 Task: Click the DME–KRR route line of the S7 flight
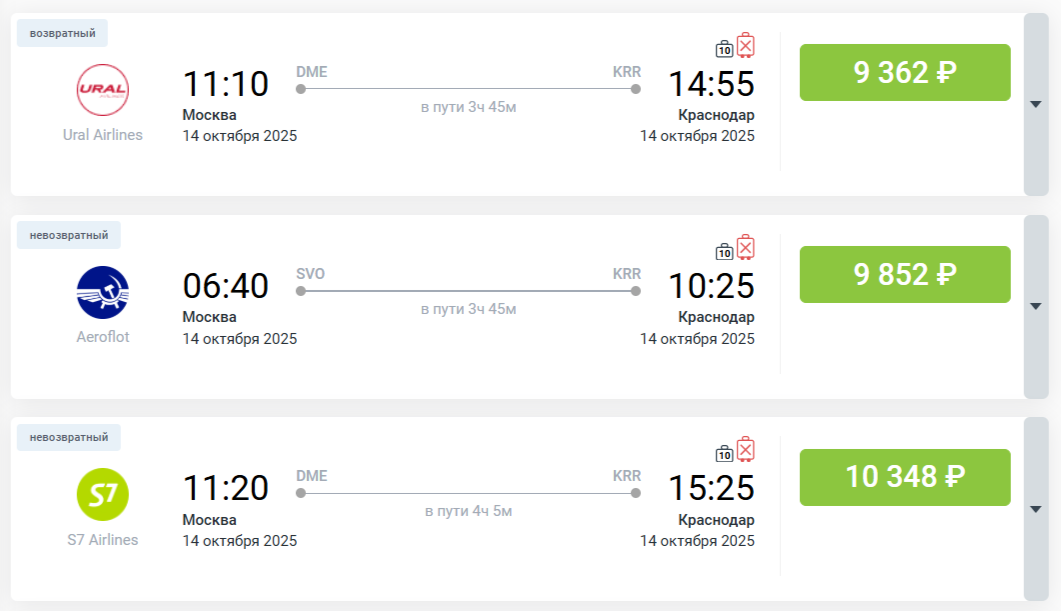[468, 493]
